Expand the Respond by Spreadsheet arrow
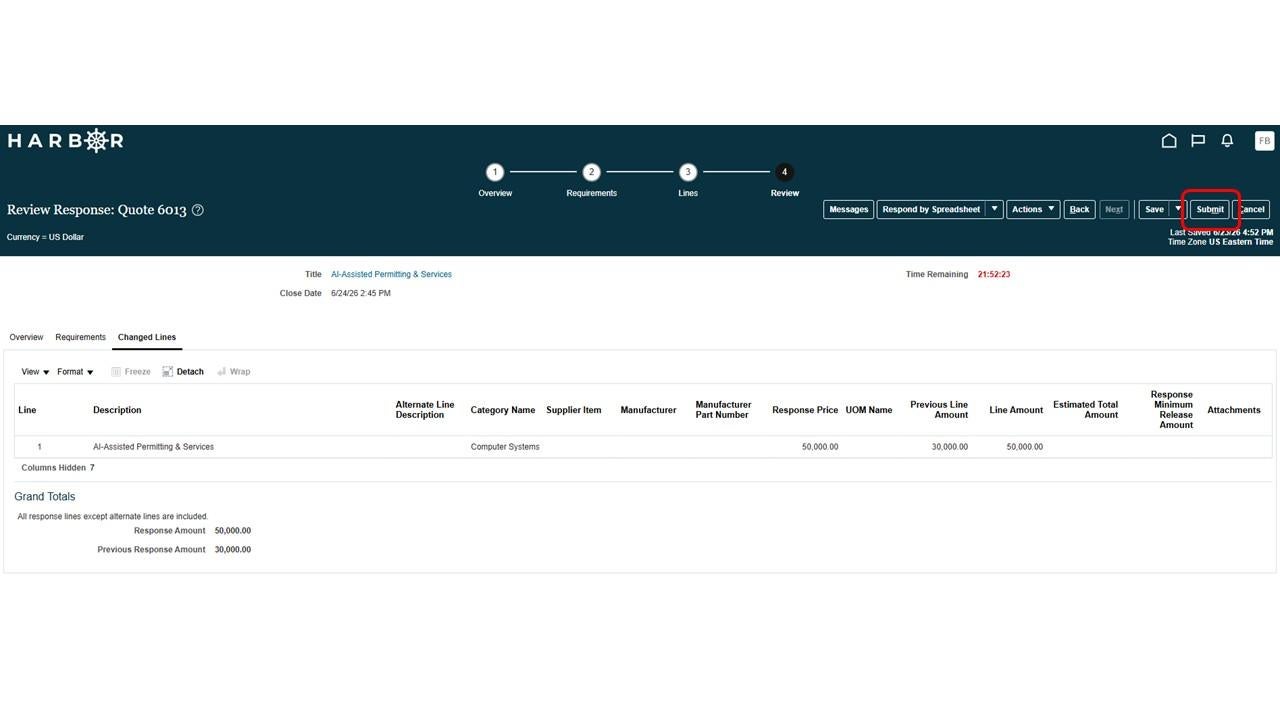 (x=994, y=209)
